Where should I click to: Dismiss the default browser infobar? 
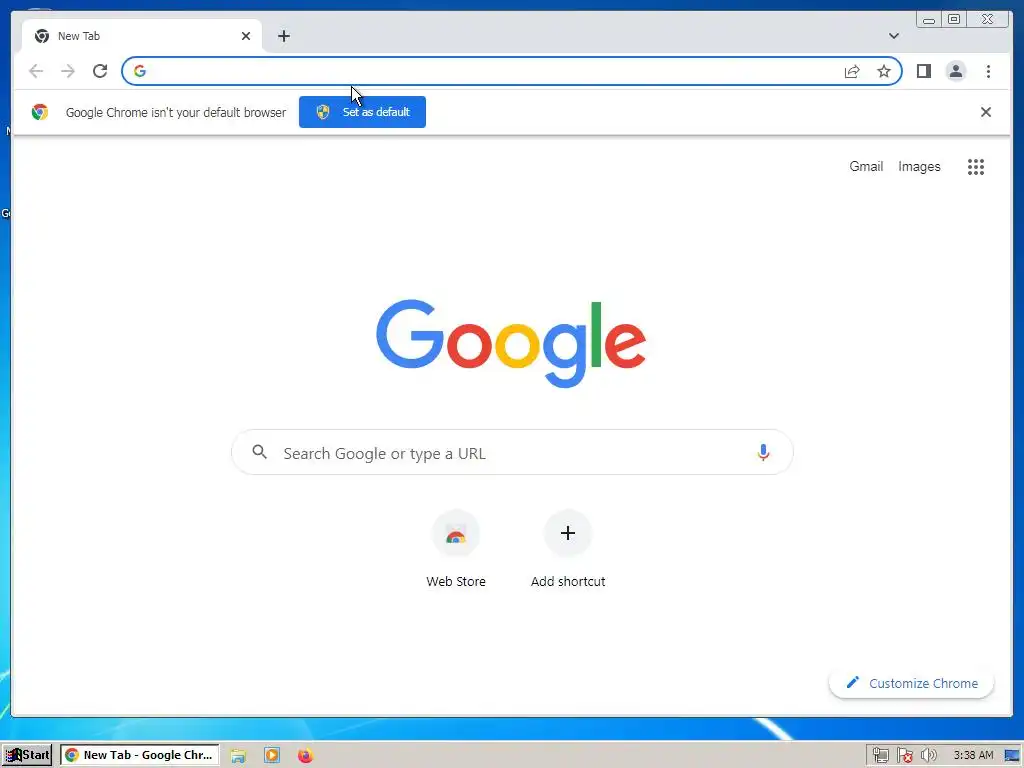pos(985,112)
